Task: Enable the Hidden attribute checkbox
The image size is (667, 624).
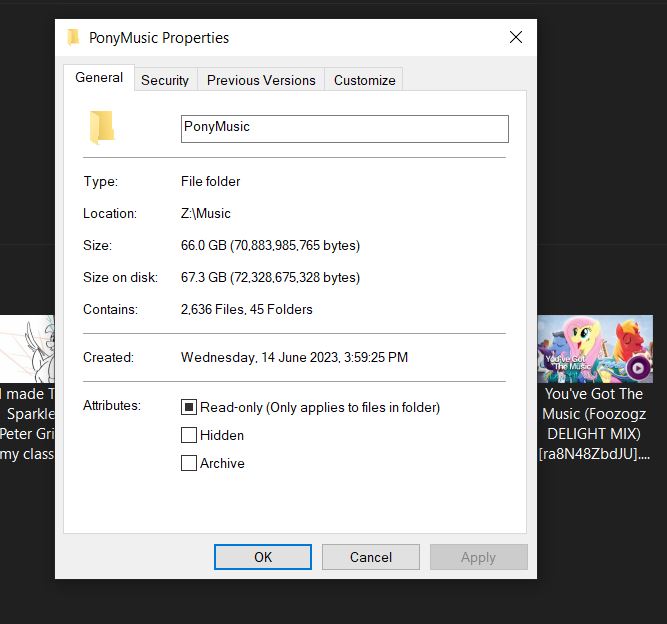Action: (x=188, y=435)
